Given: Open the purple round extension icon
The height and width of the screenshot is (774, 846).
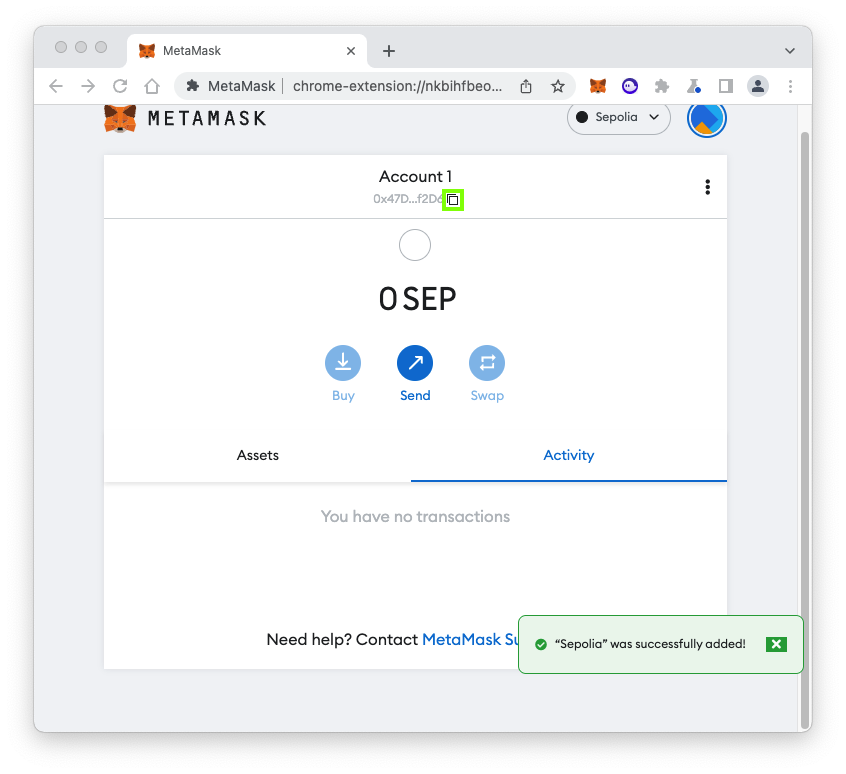Looking at the screenshot, I should pos(630,86).
